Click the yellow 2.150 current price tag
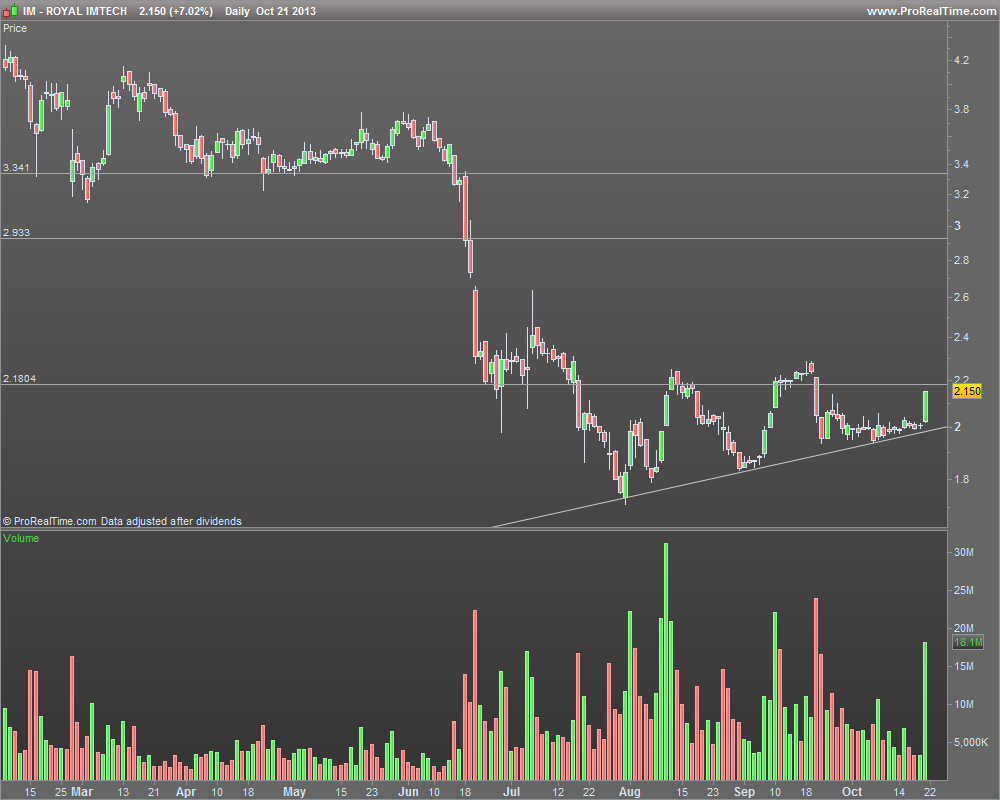 point(967,391)
